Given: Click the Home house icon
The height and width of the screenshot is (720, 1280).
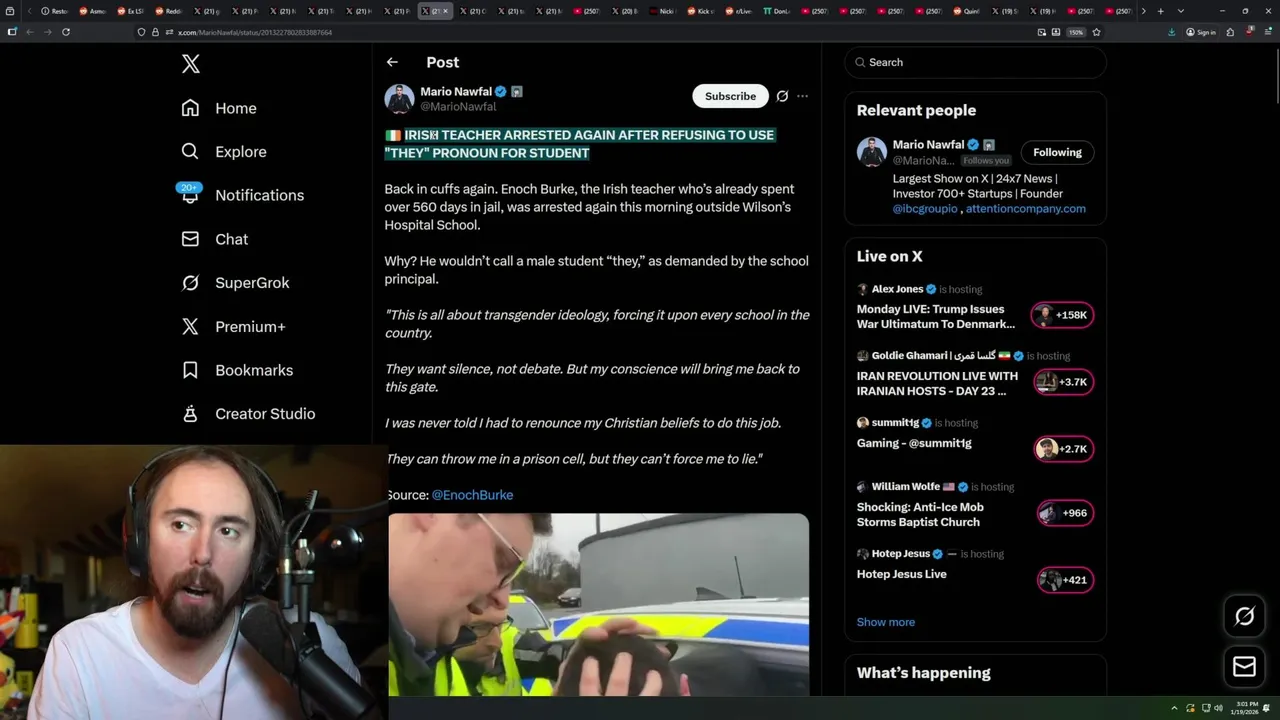Looking at the screenshot, I should 190,108.
